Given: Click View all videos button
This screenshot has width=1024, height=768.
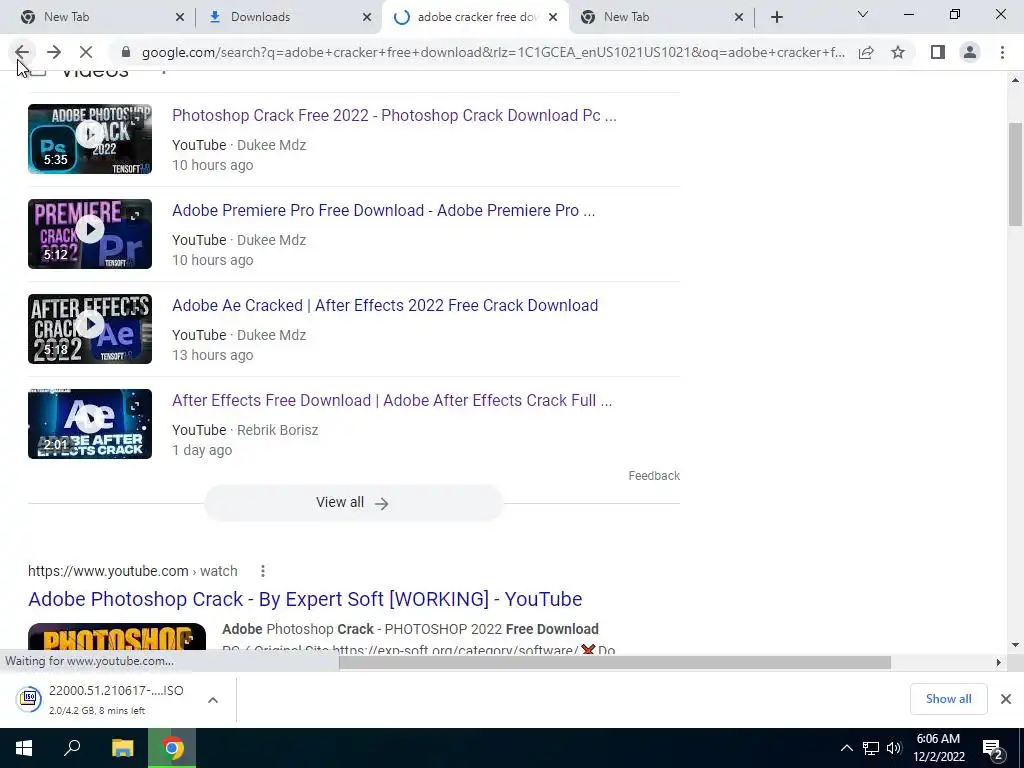Looking at the screenshot, I should [353, 503].
